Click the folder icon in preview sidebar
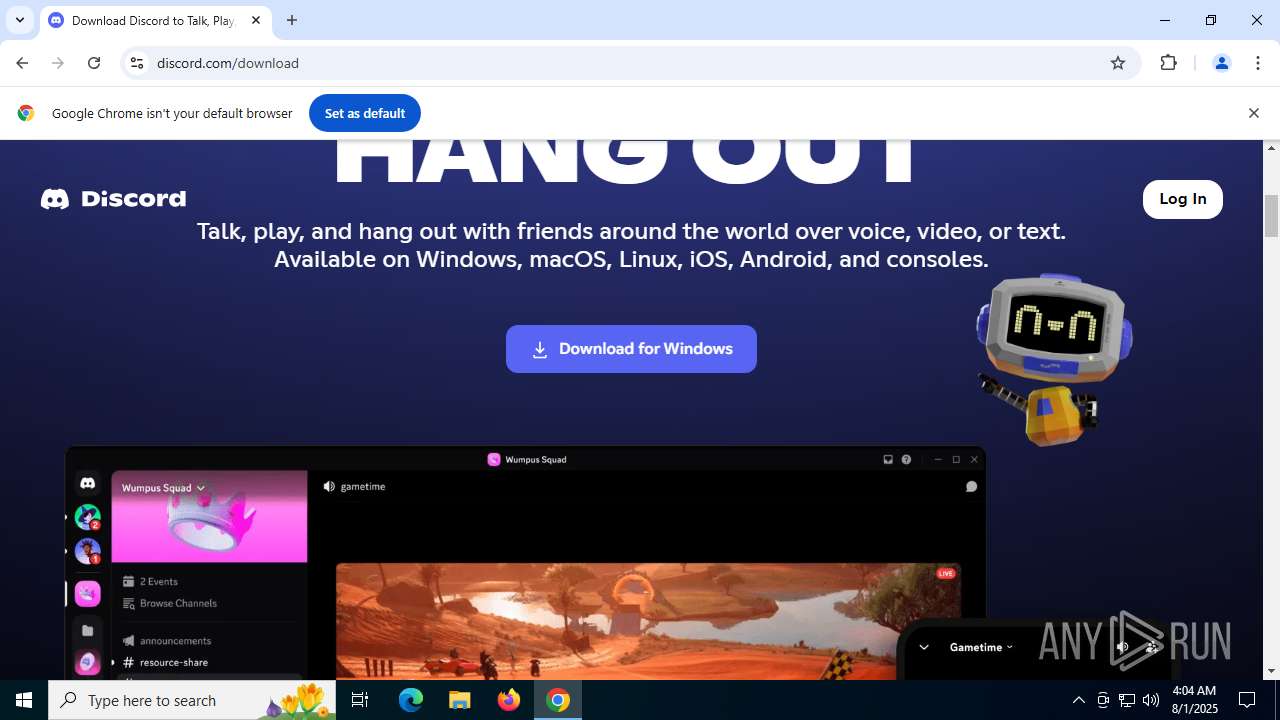1280x720 pixels. (x=88, y=631)
